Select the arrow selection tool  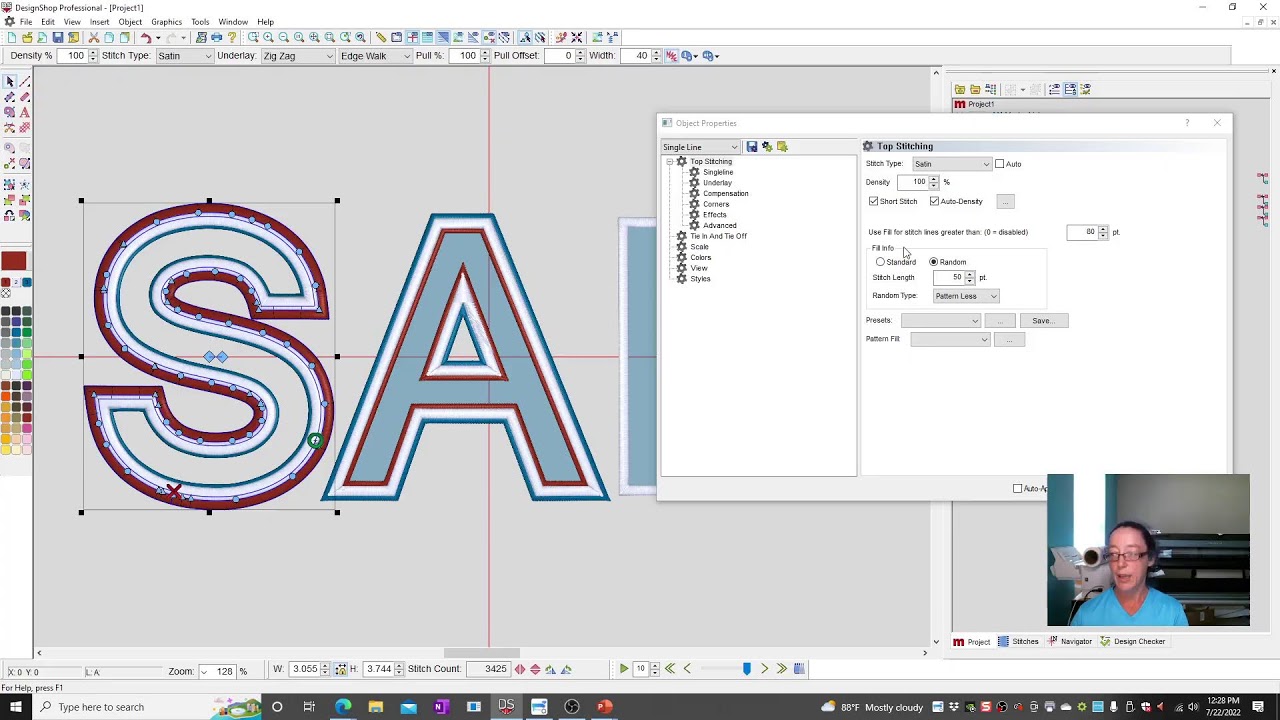pos(9,81)
